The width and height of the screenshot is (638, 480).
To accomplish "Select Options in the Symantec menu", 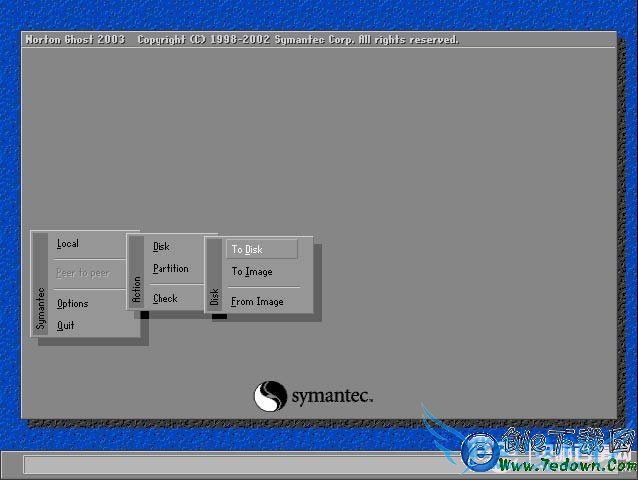I will click(72, 303).
